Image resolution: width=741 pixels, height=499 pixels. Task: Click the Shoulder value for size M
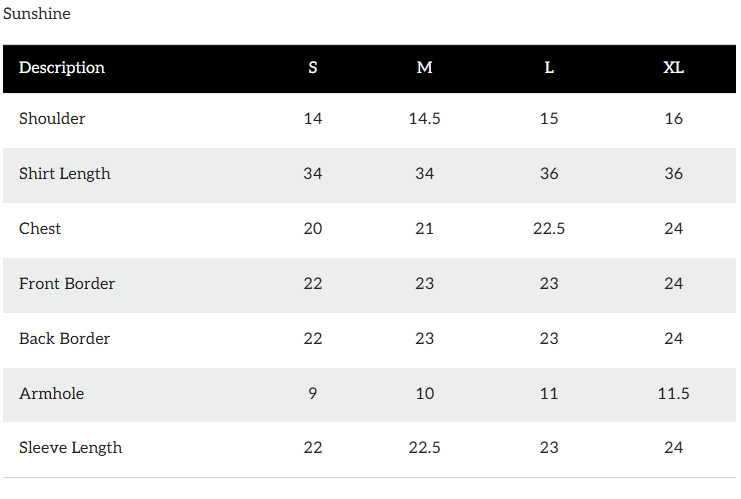click(x=425, y=119)
